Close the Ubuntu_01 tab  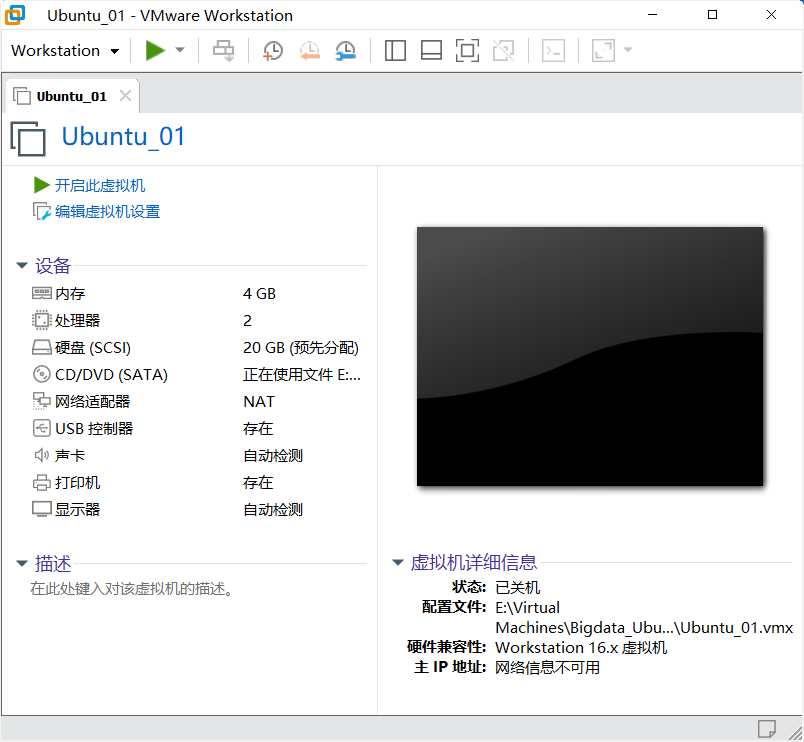[x=125, y=96]
